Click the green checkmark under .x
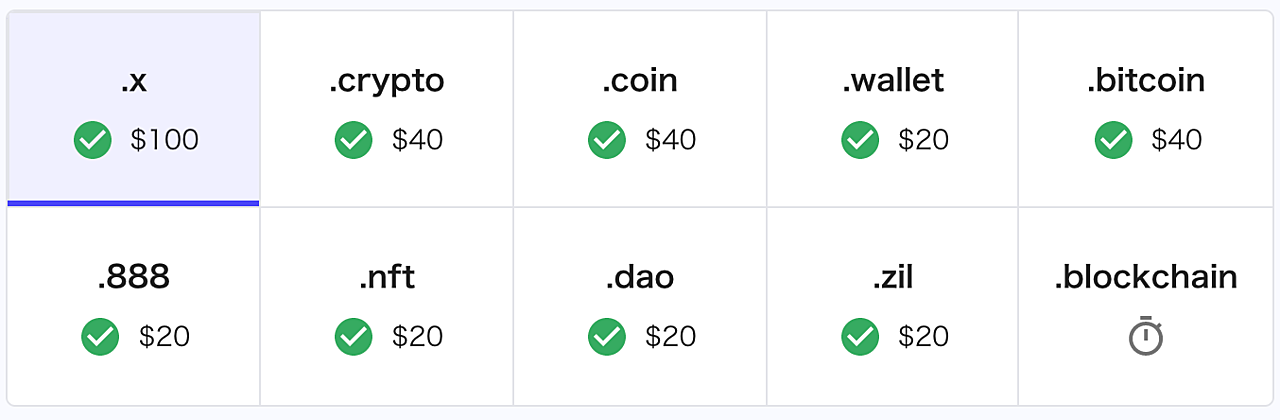The height and width of the screenshot is (420, 1280). [x=92, y=140]
